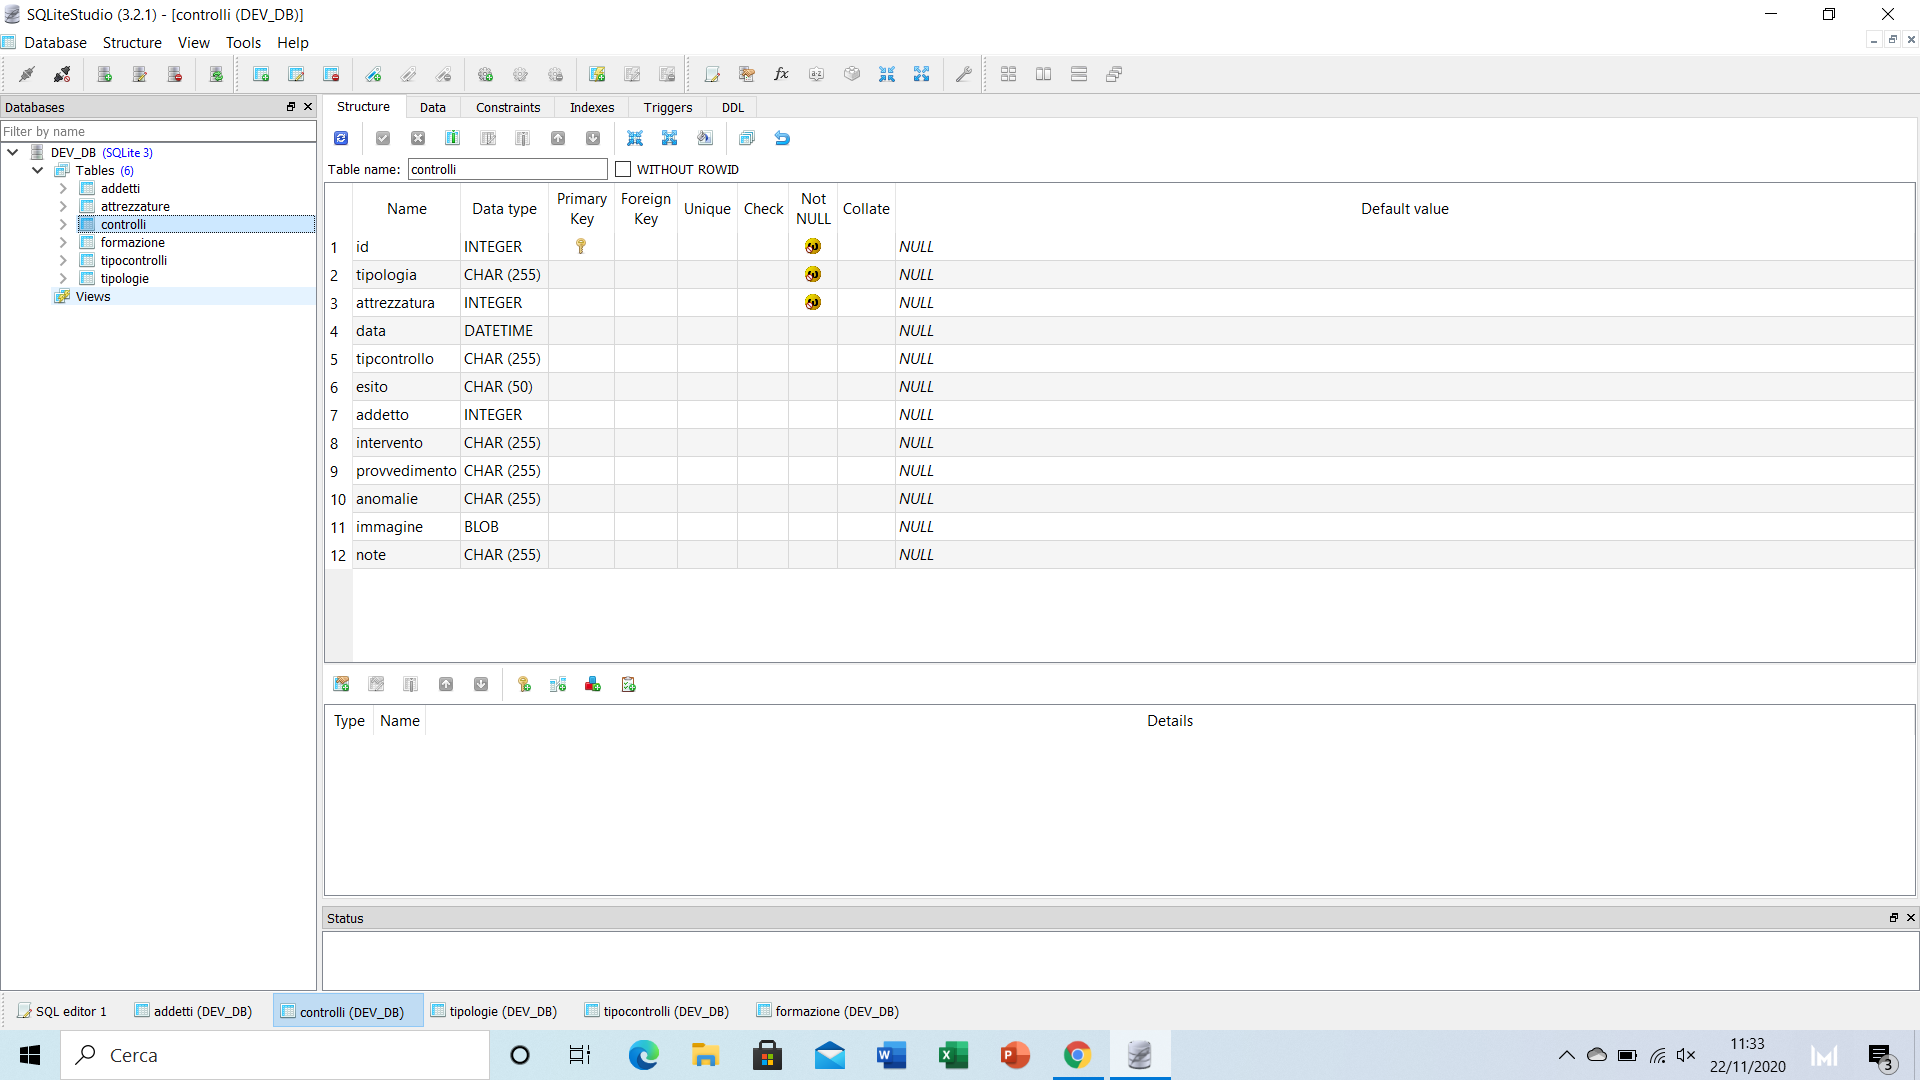1920x1080 pixels.
Task: Click the add database toolbar icon
Action: tap(104, 74)
